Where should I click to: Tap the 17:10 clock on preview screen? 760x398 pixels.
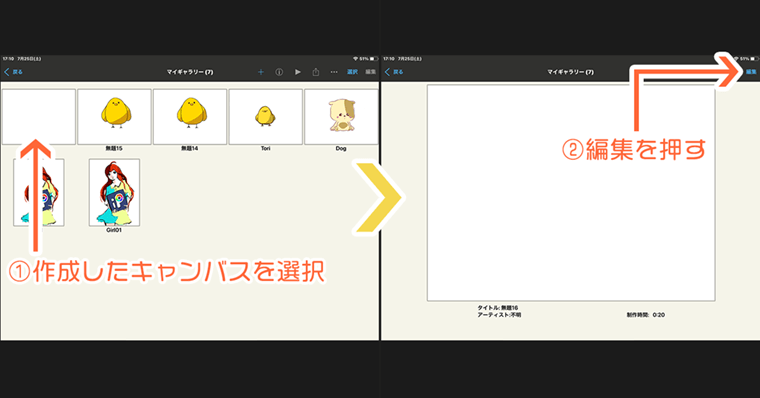[x=388, y=59]
